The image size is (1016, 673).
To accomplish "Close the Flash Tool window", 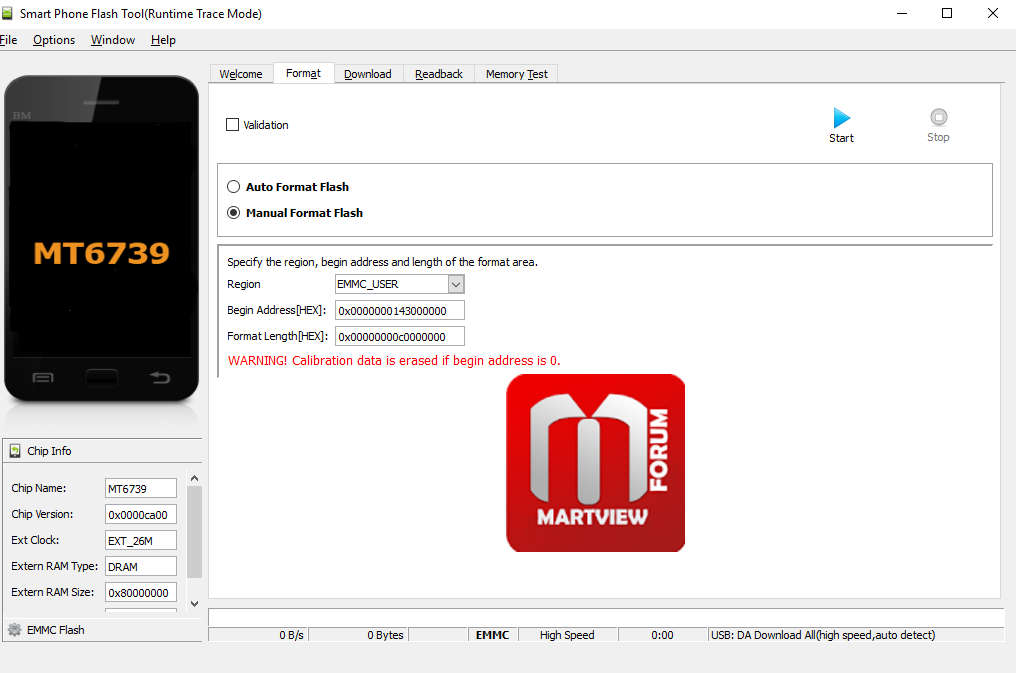I will [993, 13].
